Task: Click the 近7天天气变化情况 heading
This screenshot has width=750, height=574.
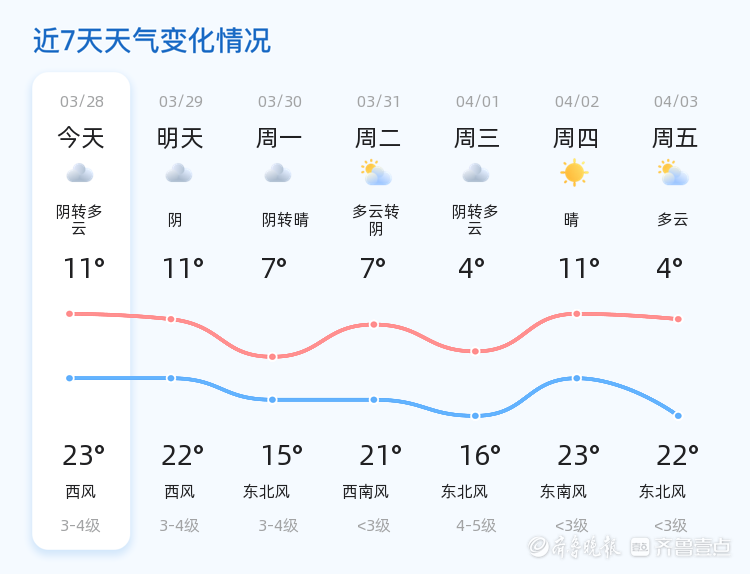Action: [152, 41]
